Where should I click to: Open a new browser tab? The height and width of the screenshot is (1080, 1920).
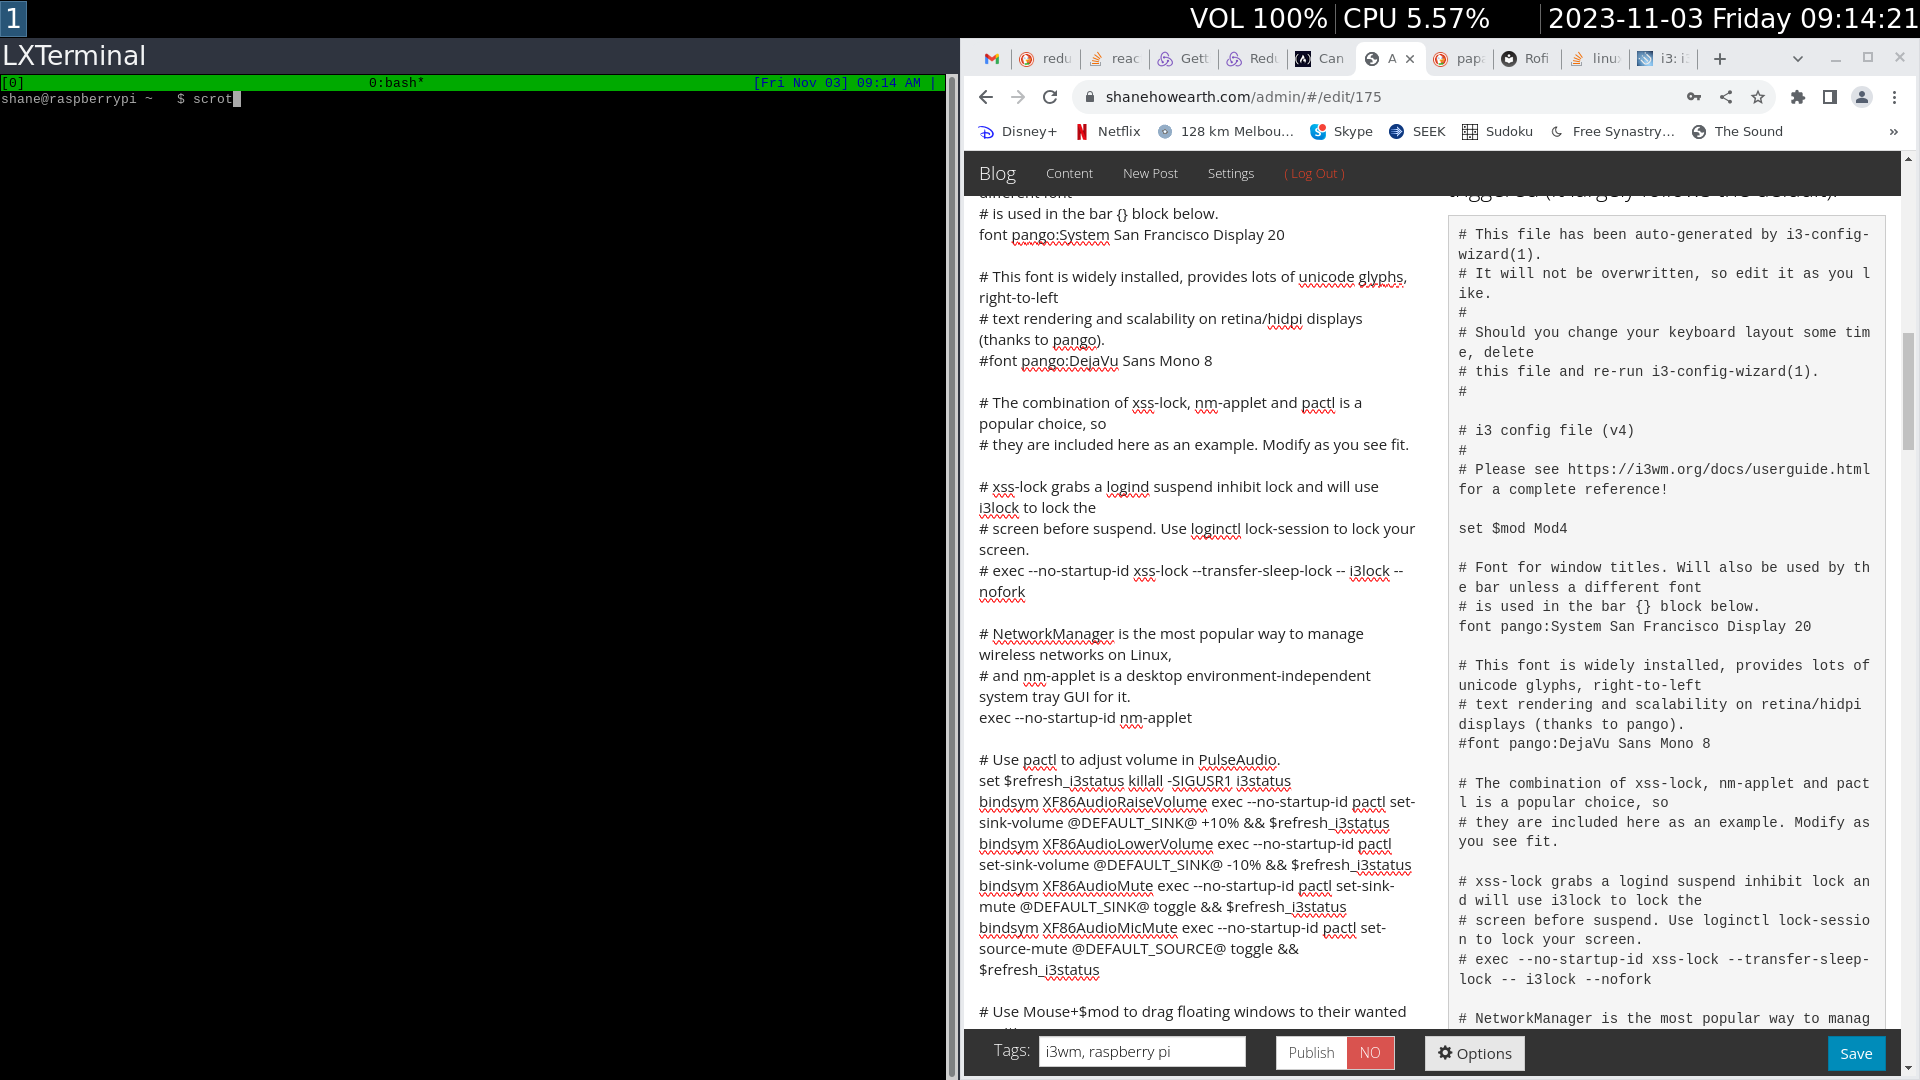[x=1720, y=59]
